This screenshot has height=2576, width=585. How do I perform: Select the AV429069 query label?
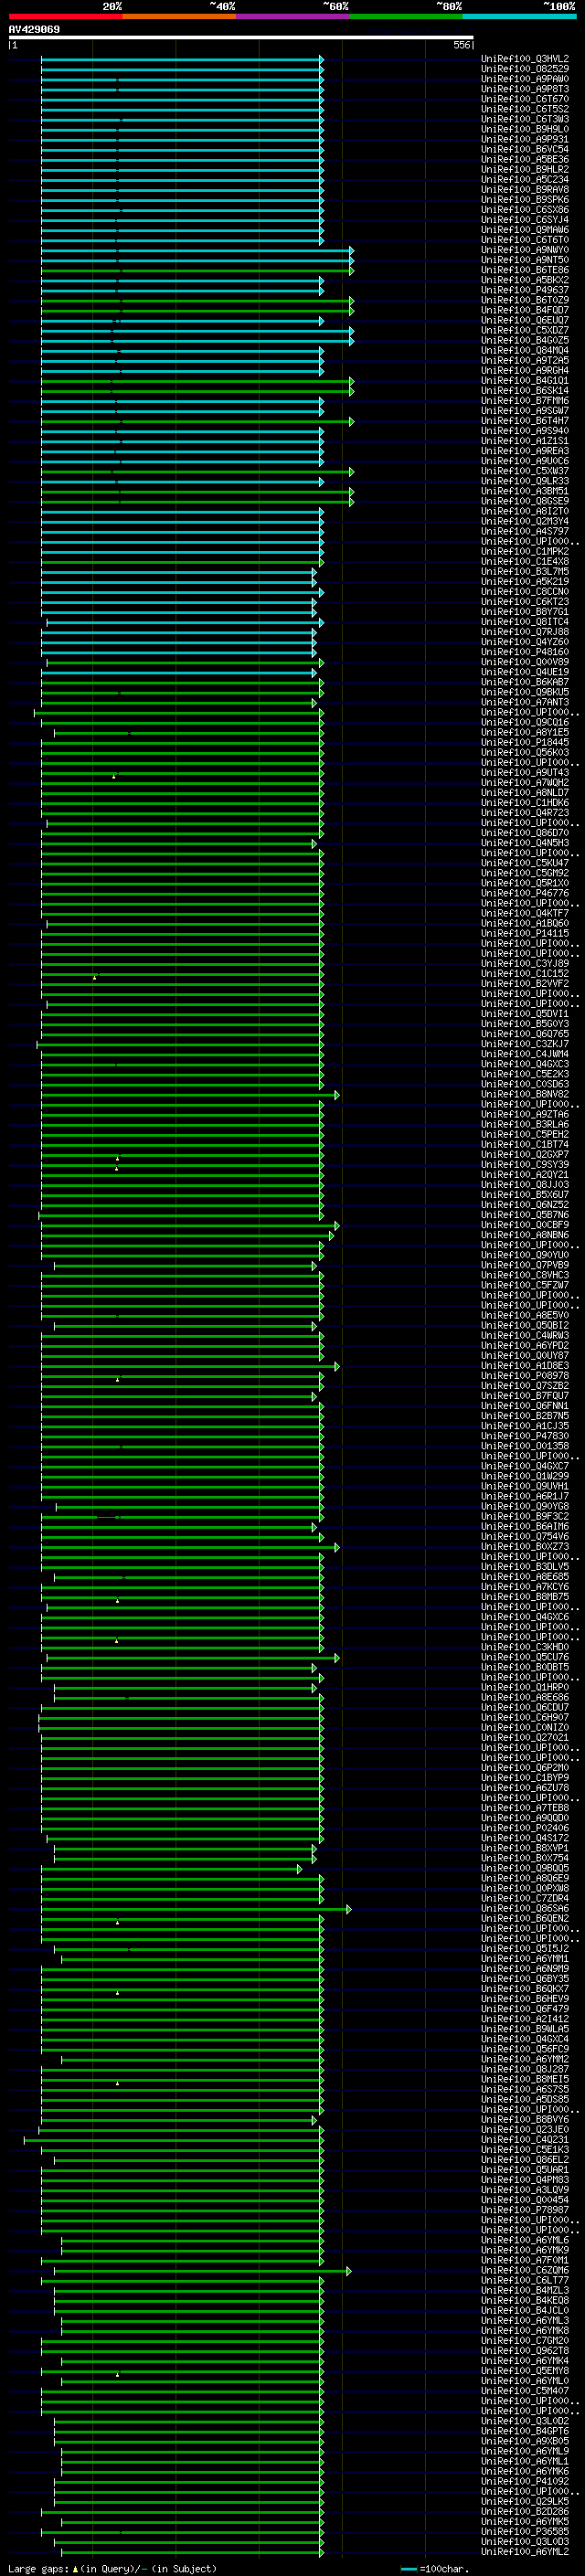pyautogui.click(x=34, y=30)
